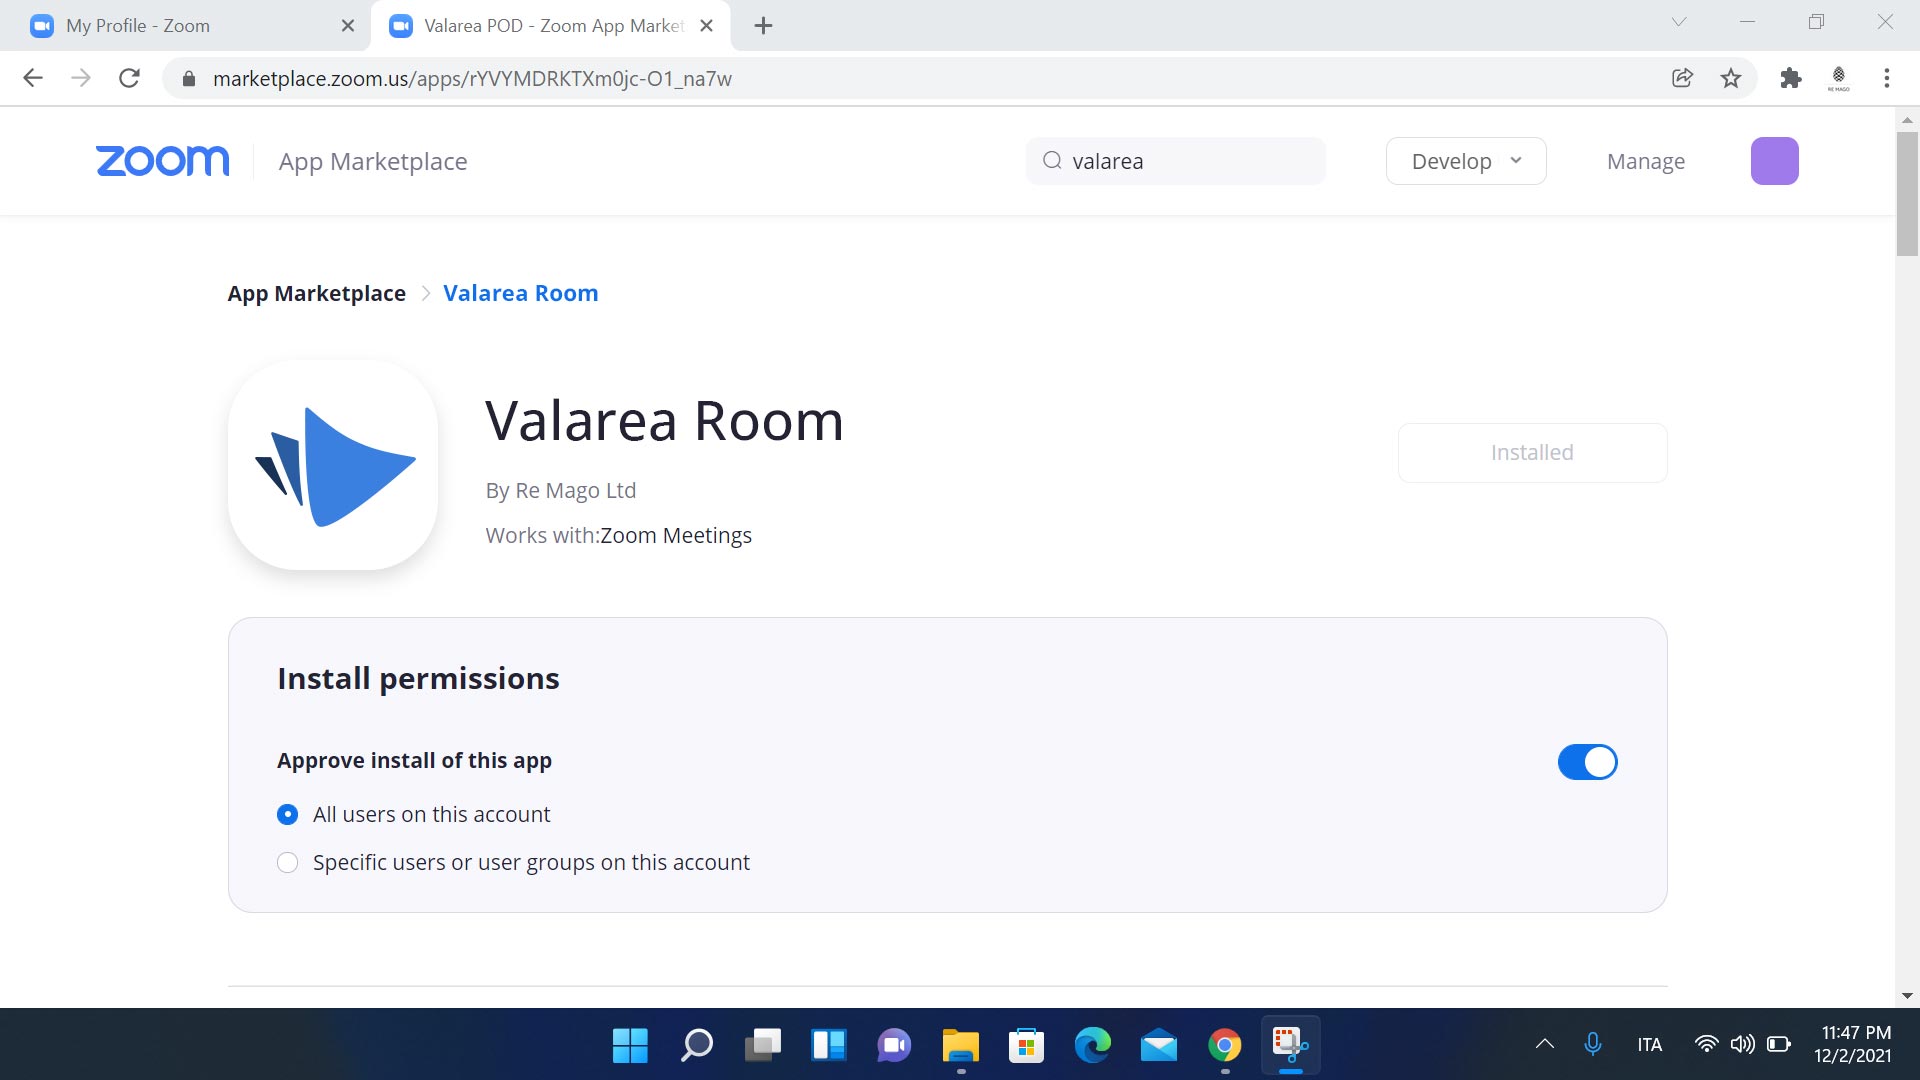The width and height of the screenshot is (1920, 1080).
Task: Open Chrome extensions puzzle icon
Action: [x=1790, y=78]
